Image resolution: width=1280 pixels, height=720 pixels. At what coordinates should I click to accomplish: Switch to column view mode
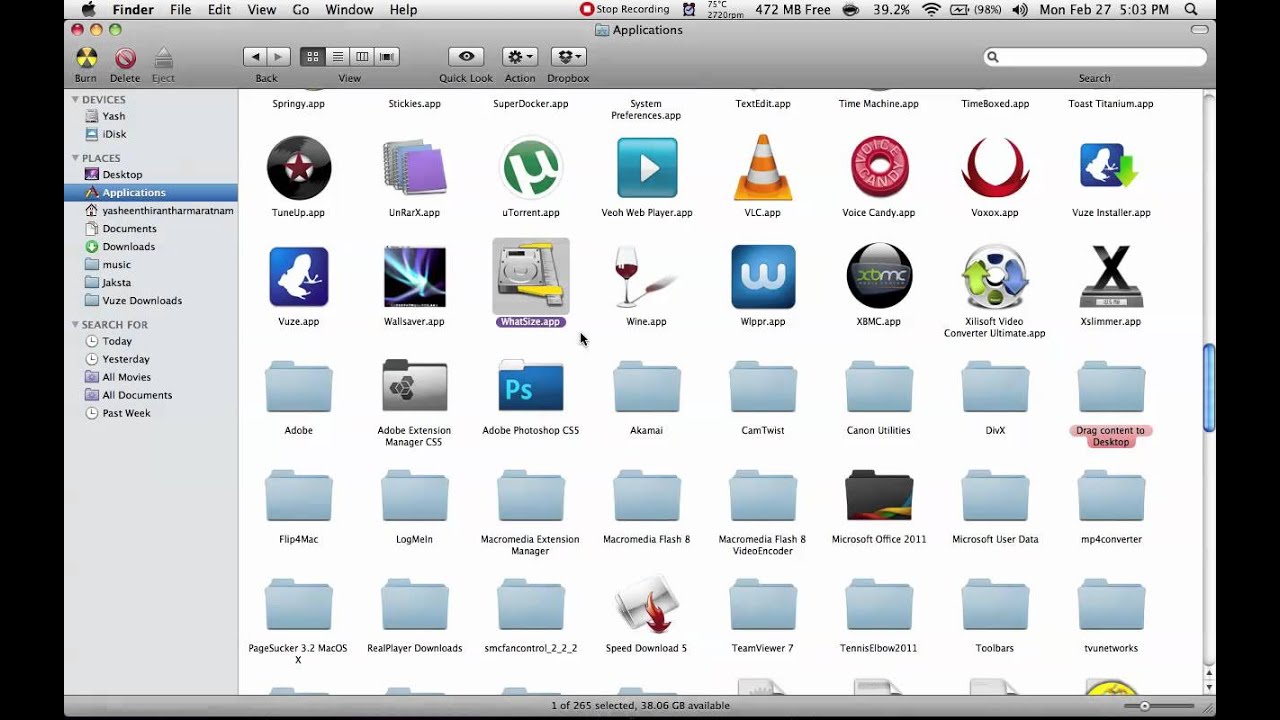[x=362, y=57]
